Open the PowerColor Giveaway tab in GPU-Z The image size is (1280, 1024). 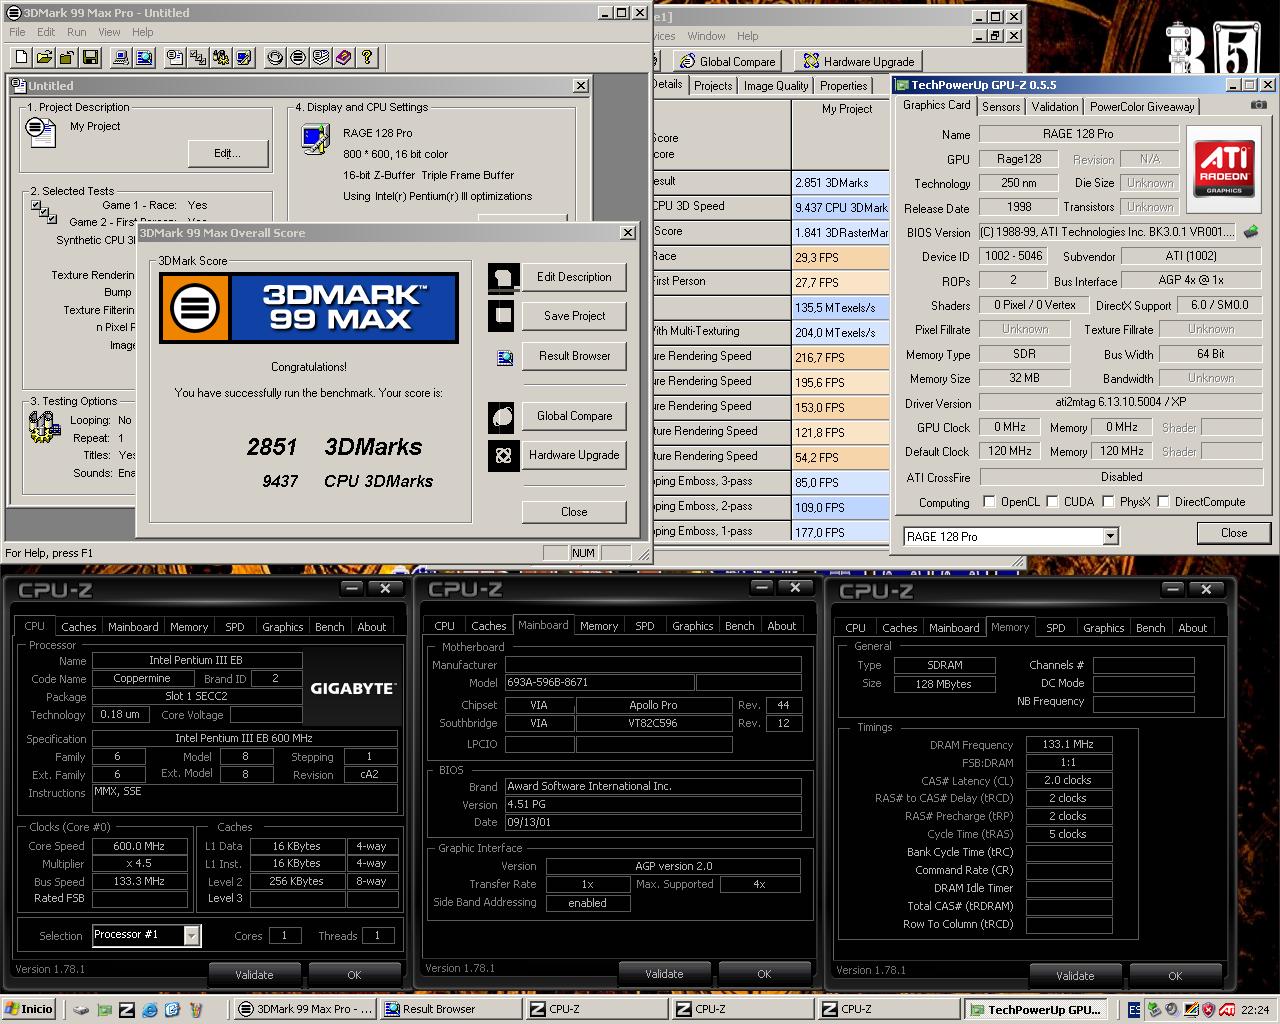point(1142,106)
